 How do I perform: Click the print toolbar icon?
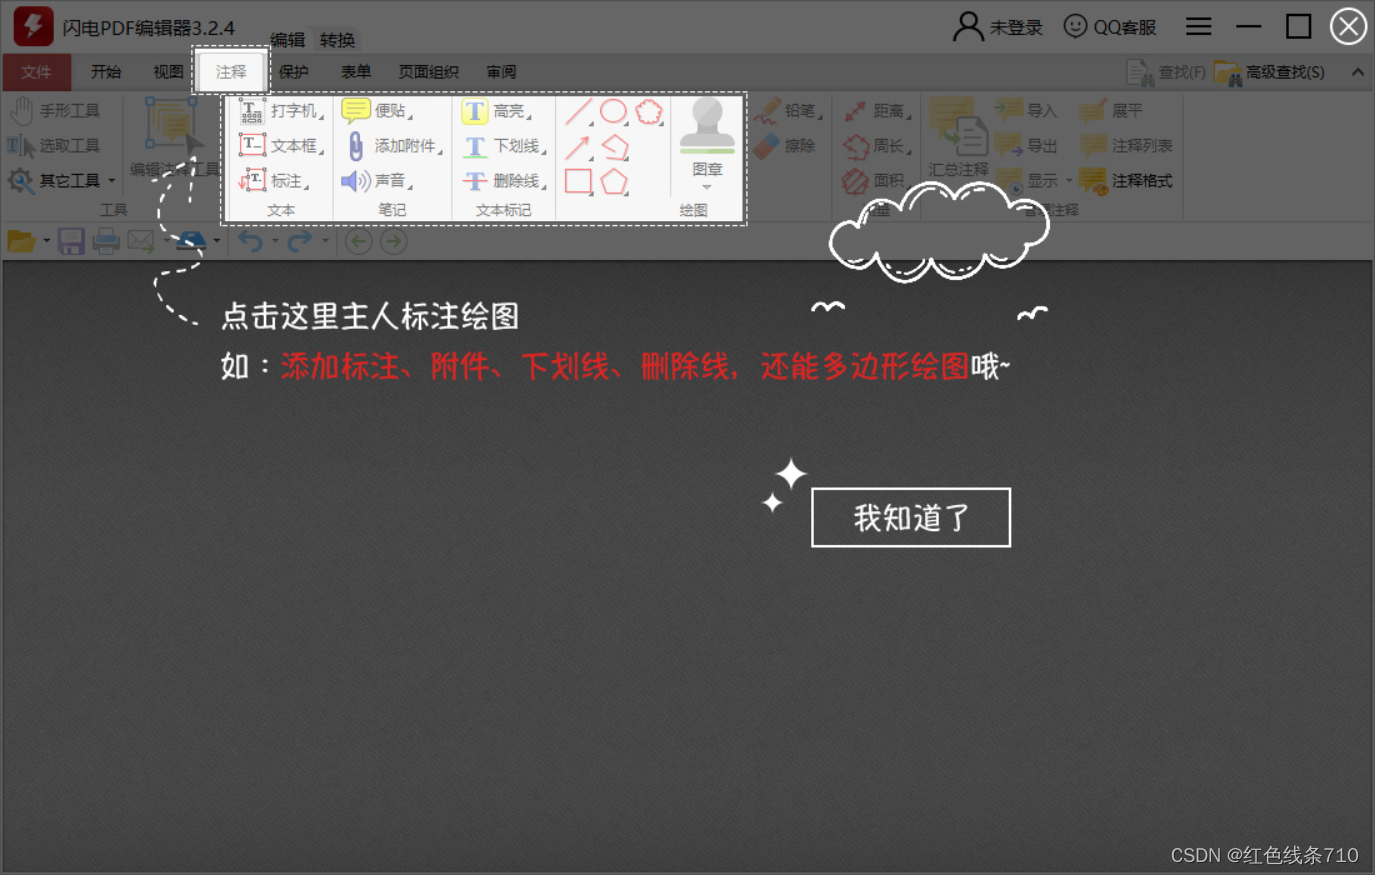click(x=106, y=241)
